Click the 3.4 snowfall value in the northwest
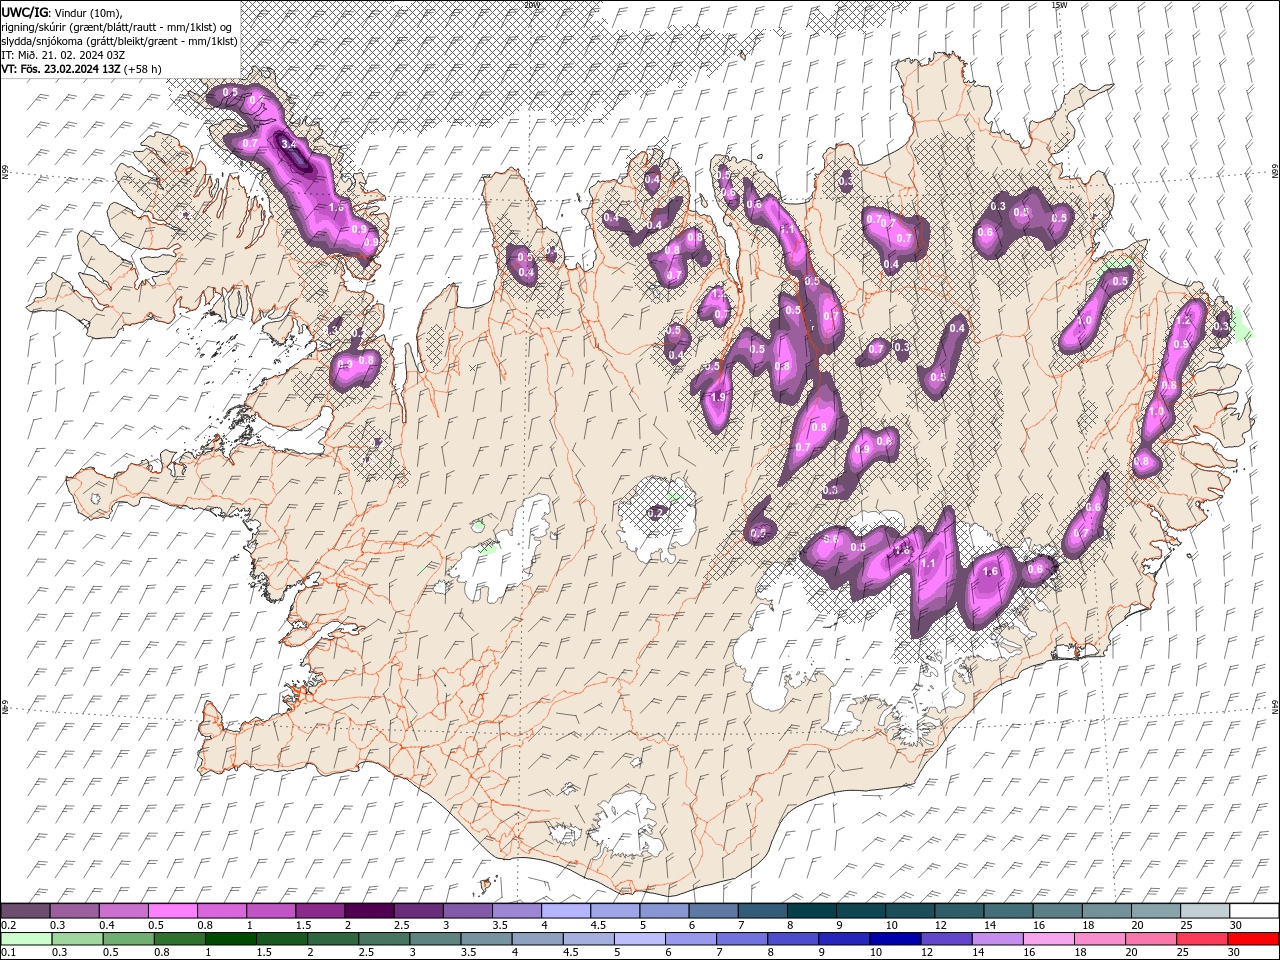Screen dimensions: 1280x960 coord(290,144)
